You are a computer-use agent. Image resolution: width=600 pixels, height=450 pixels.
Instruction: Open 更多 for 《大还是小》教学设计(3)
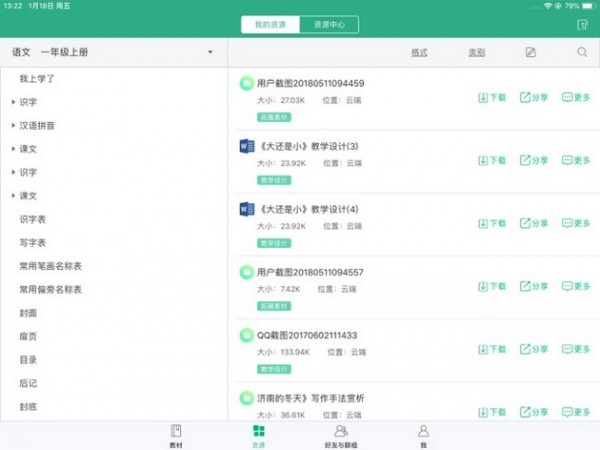coord(576,160)
